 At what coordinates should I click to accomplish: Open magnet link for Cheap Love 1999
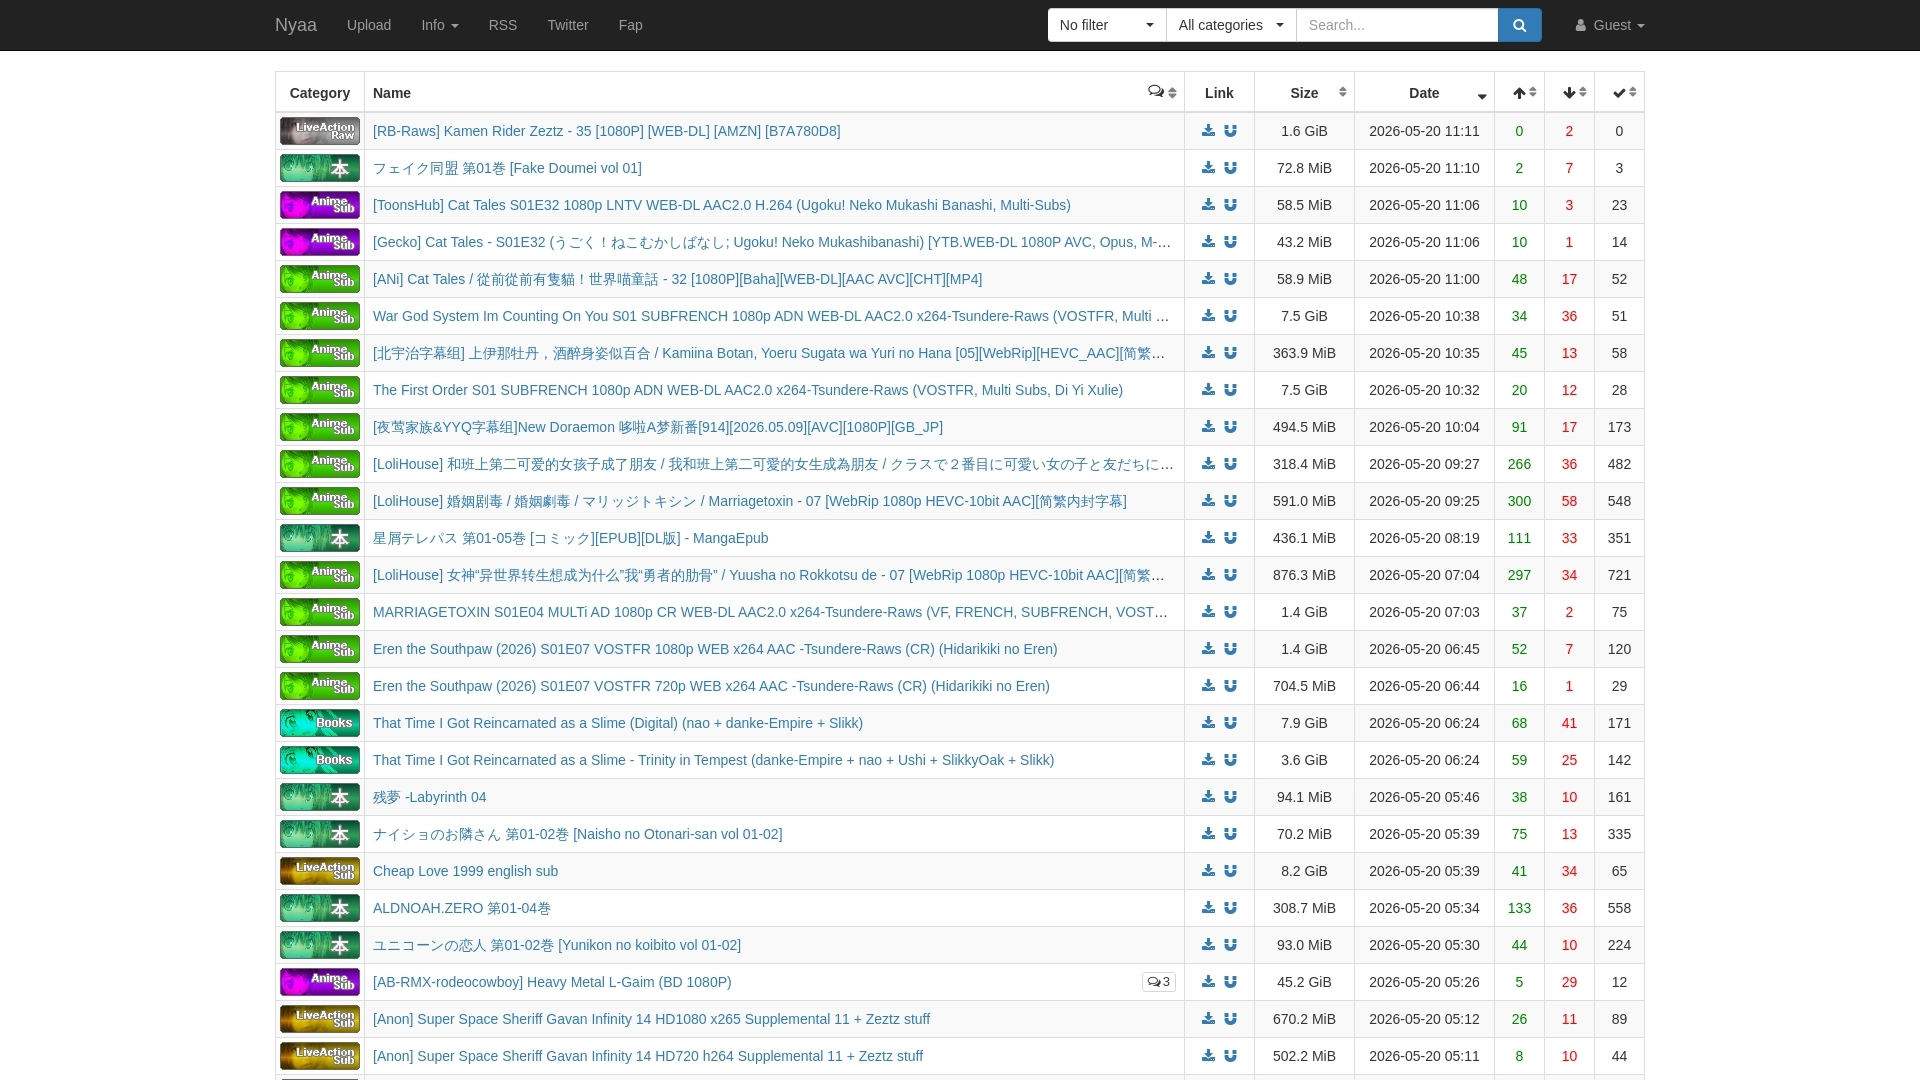pyautogui.click(x=1230, y=871)
